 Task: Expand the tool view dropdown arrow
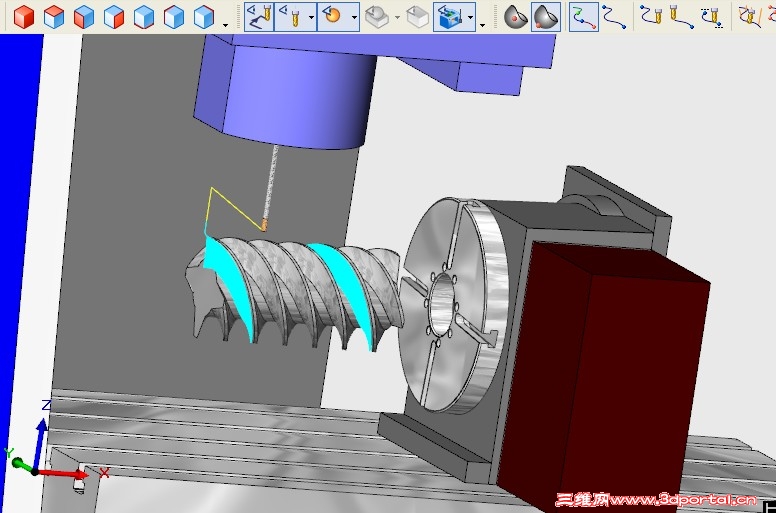click(311, 17)
